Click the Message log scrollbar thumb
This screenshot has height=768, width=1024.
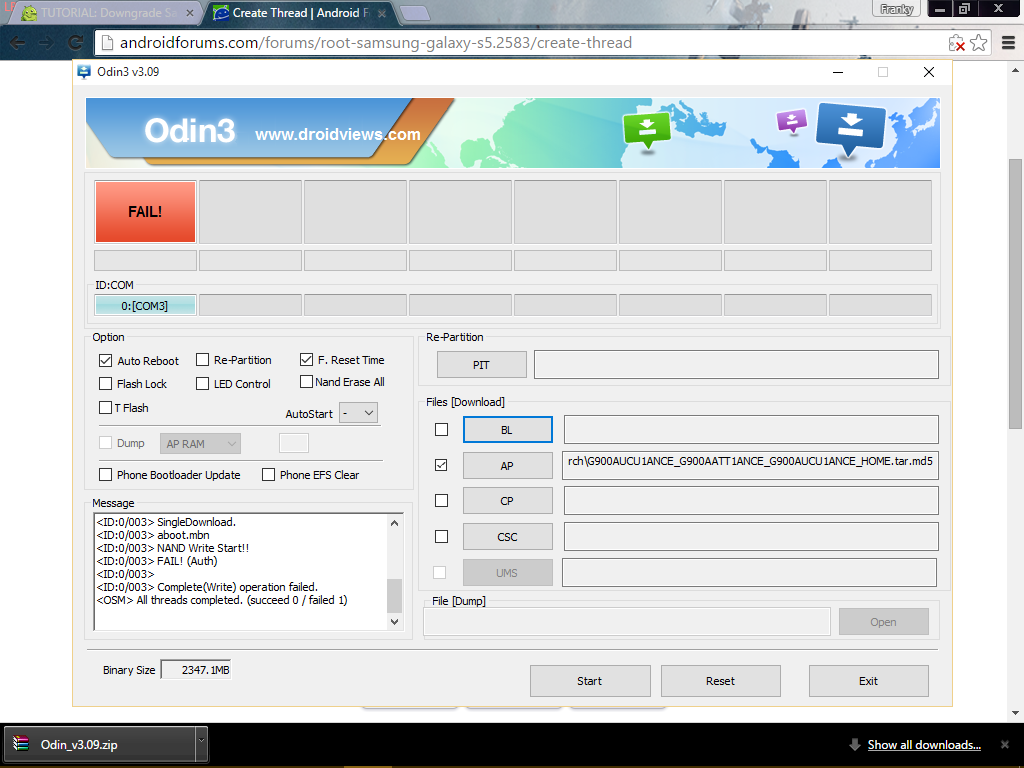(x=394, y=595)
